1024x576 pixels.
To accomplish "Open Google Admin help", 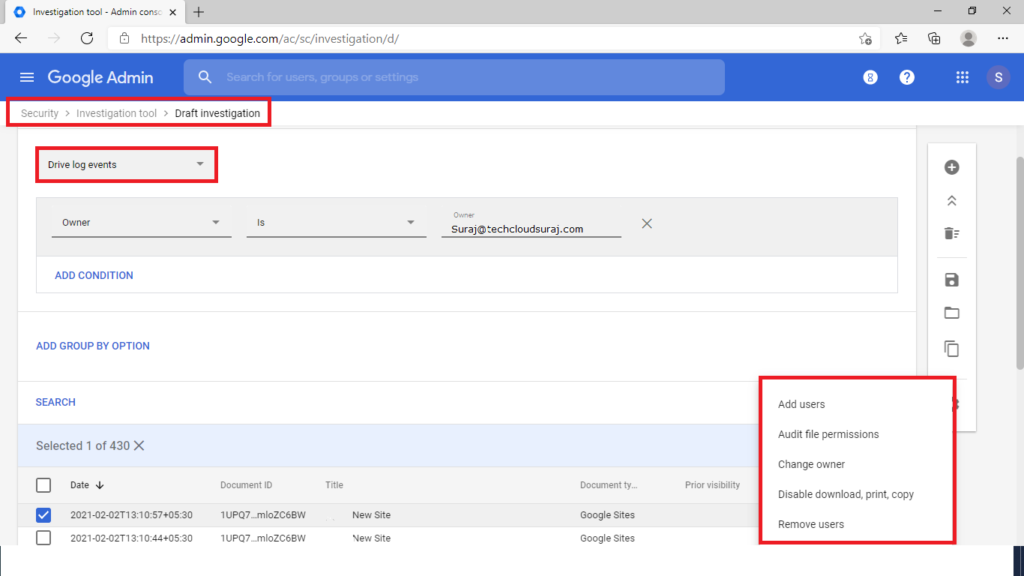I will (906, 77).
